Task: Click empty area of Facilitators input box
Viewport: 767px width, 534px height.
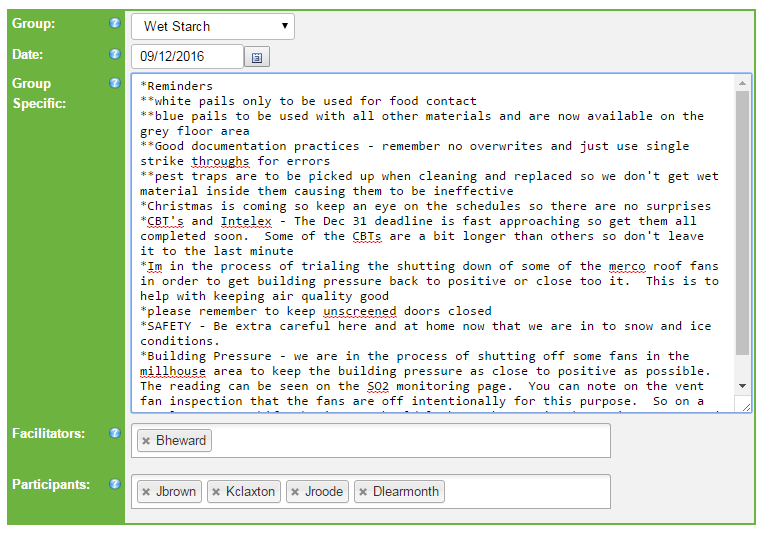Action: [x=411, y=441]
